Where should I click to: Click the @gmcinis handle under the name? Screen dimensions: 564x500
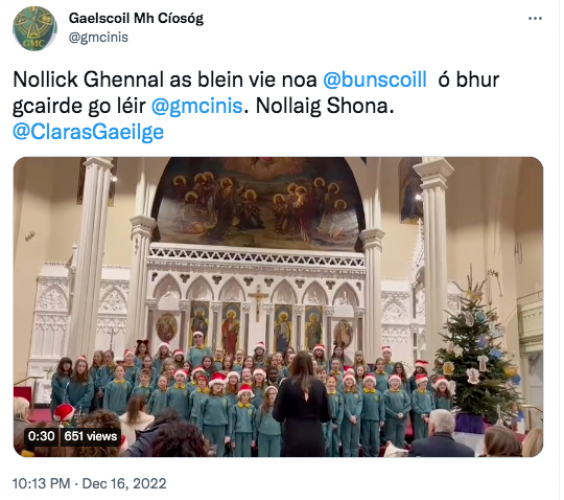pos(98,37)
